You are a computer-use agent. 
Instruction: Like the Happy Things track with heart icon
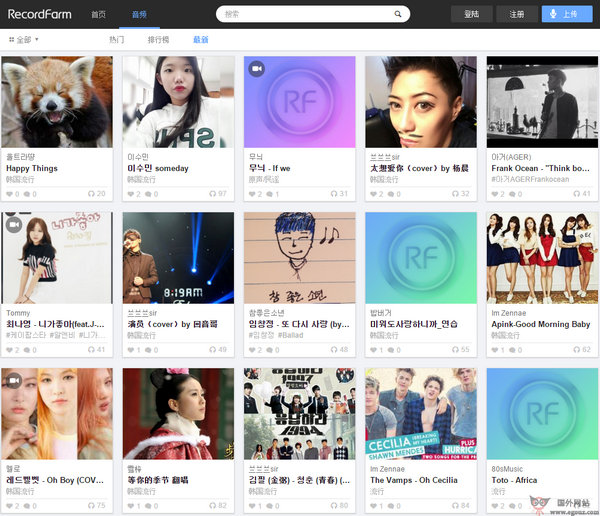[10, 193]
